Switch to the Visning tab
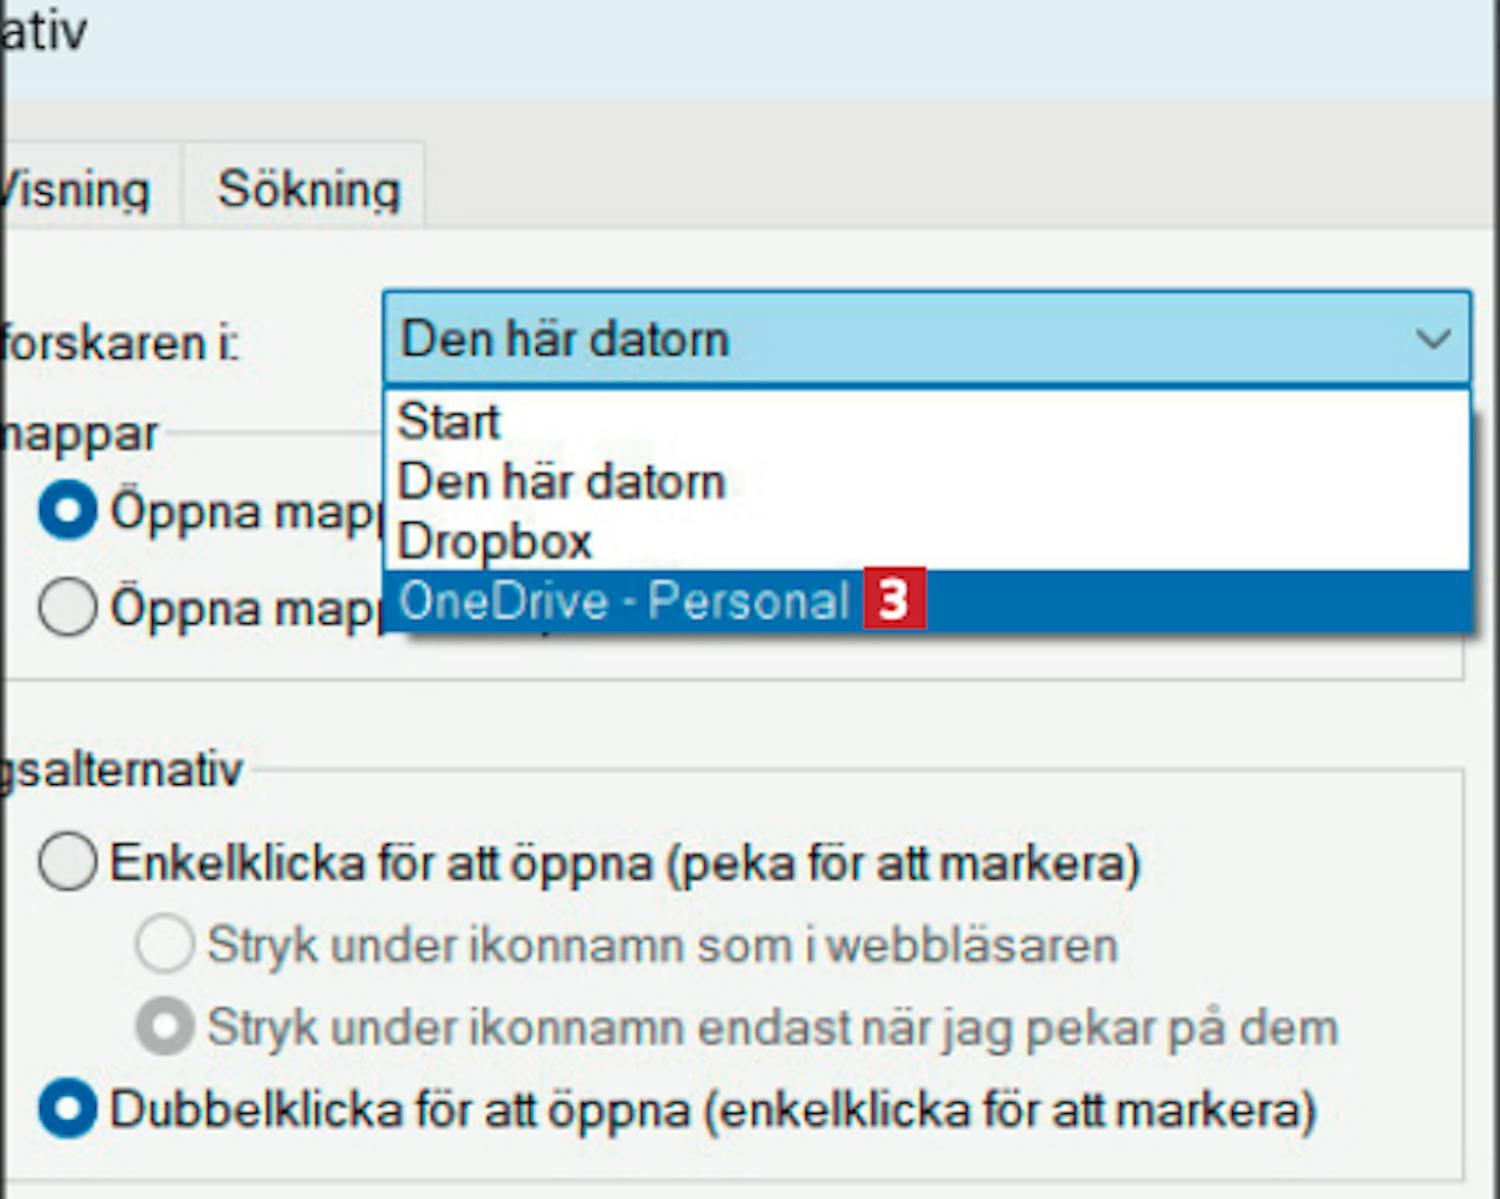Viewport: 1500px width, 1199px height. point(80,189)
